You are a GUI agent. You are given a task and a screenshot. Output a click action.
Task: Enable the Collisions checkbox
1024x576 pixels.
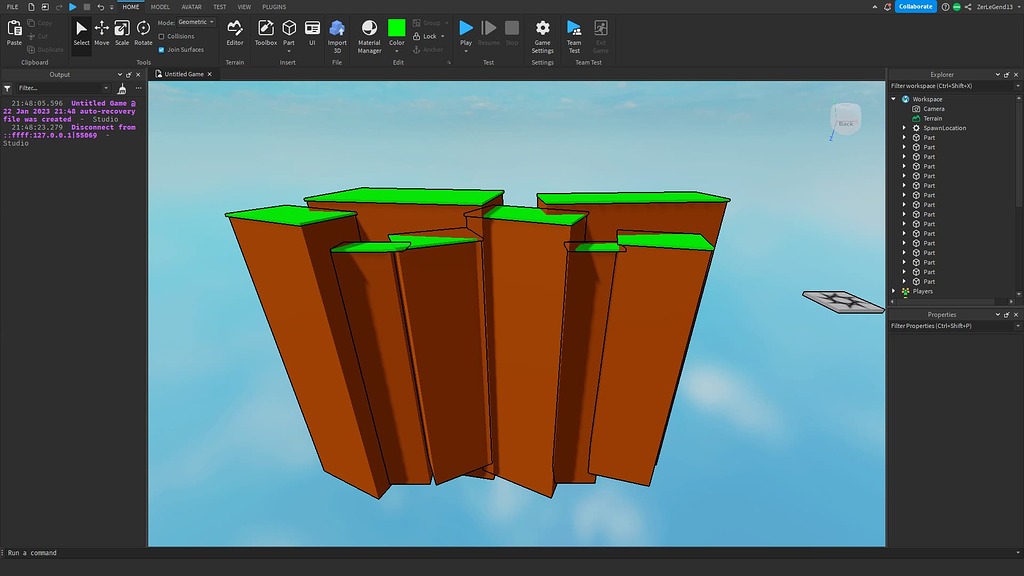point(161,37)
